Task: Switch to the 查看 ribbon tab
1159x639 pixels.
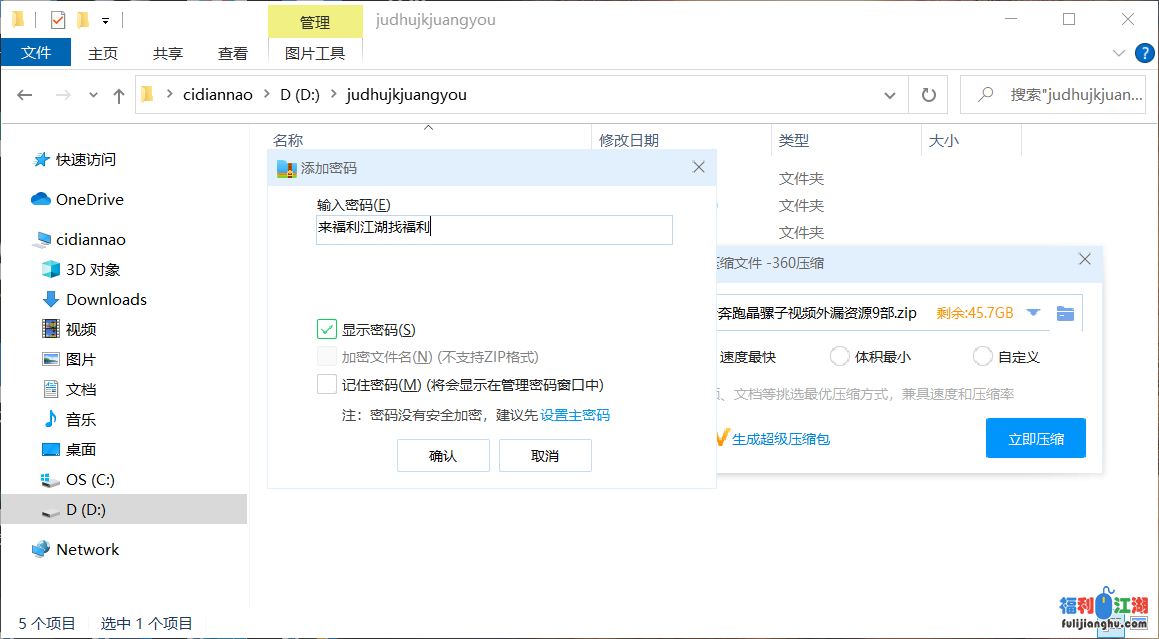Action: coord(232,53)
